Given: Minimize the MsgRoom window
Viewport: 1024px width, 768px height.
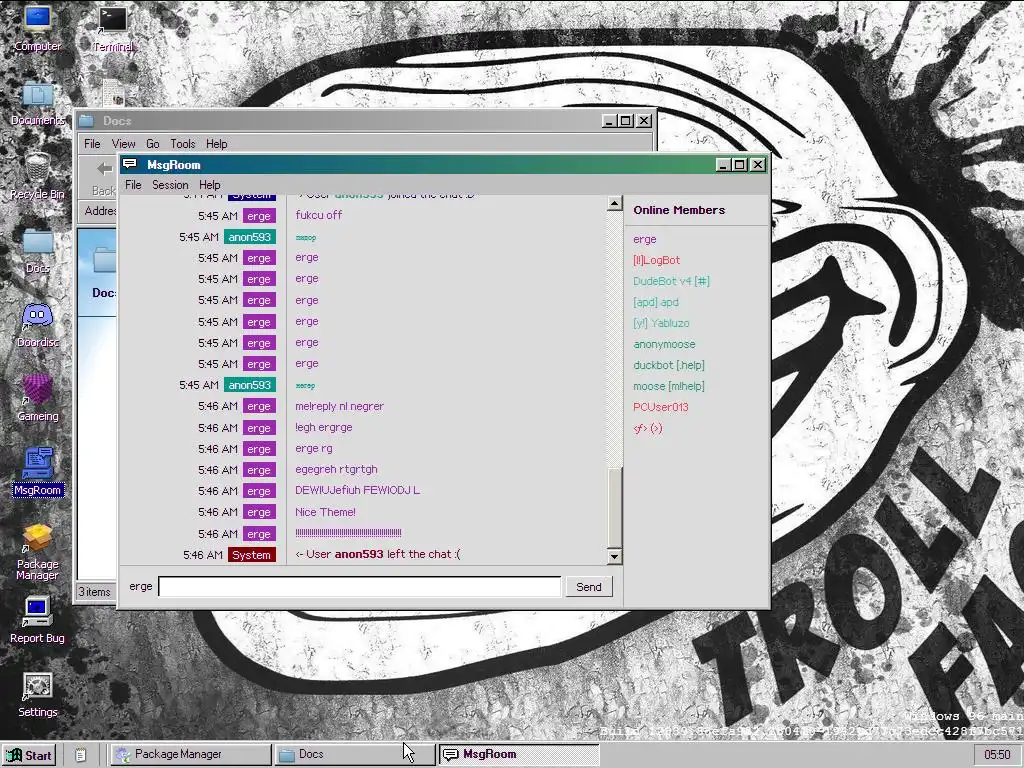Looking at the screenshot, I should coord(722,165).
